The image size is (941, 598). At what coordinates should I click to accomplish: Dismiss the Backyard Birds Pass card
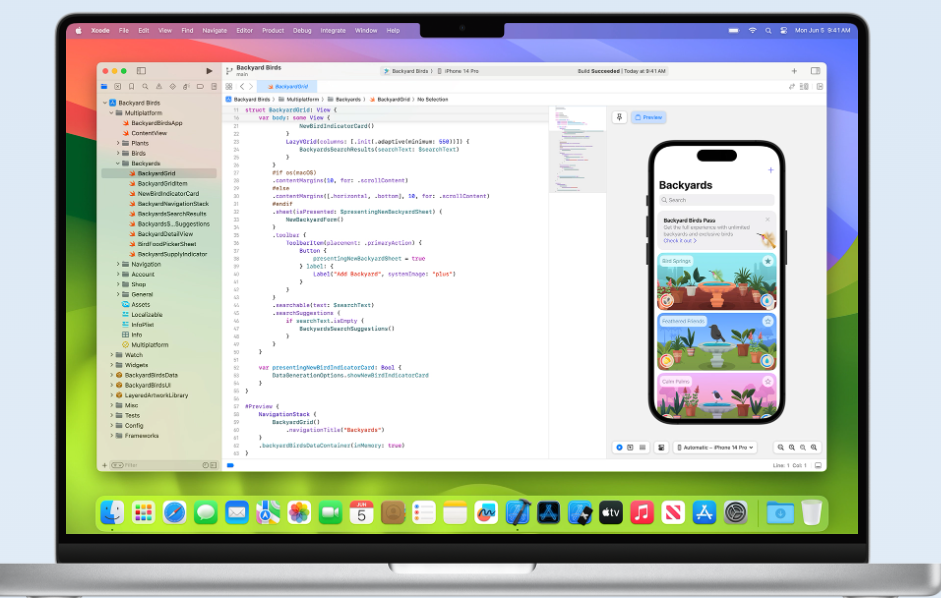pos(768,220)
